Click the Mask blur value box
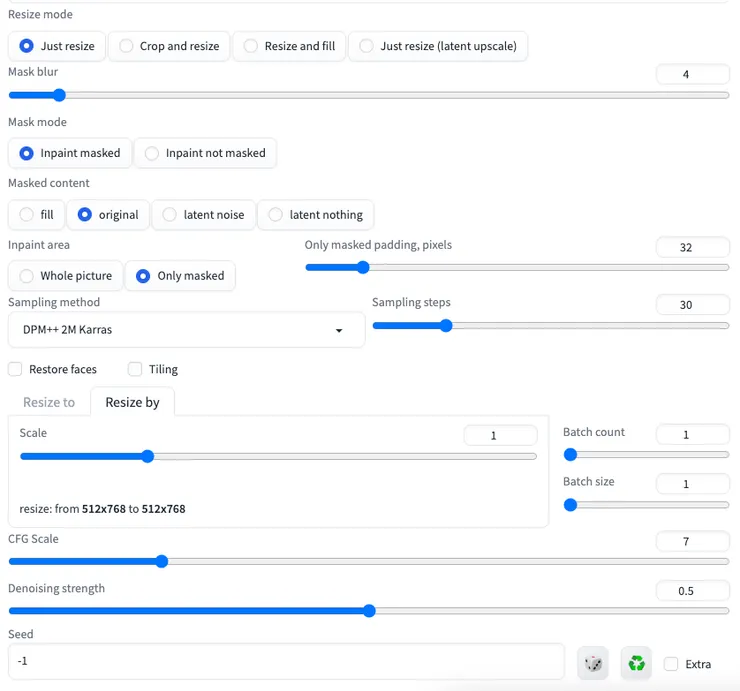Screen dimensions: 740x691 pyautogui.click(x=692, y=75)
